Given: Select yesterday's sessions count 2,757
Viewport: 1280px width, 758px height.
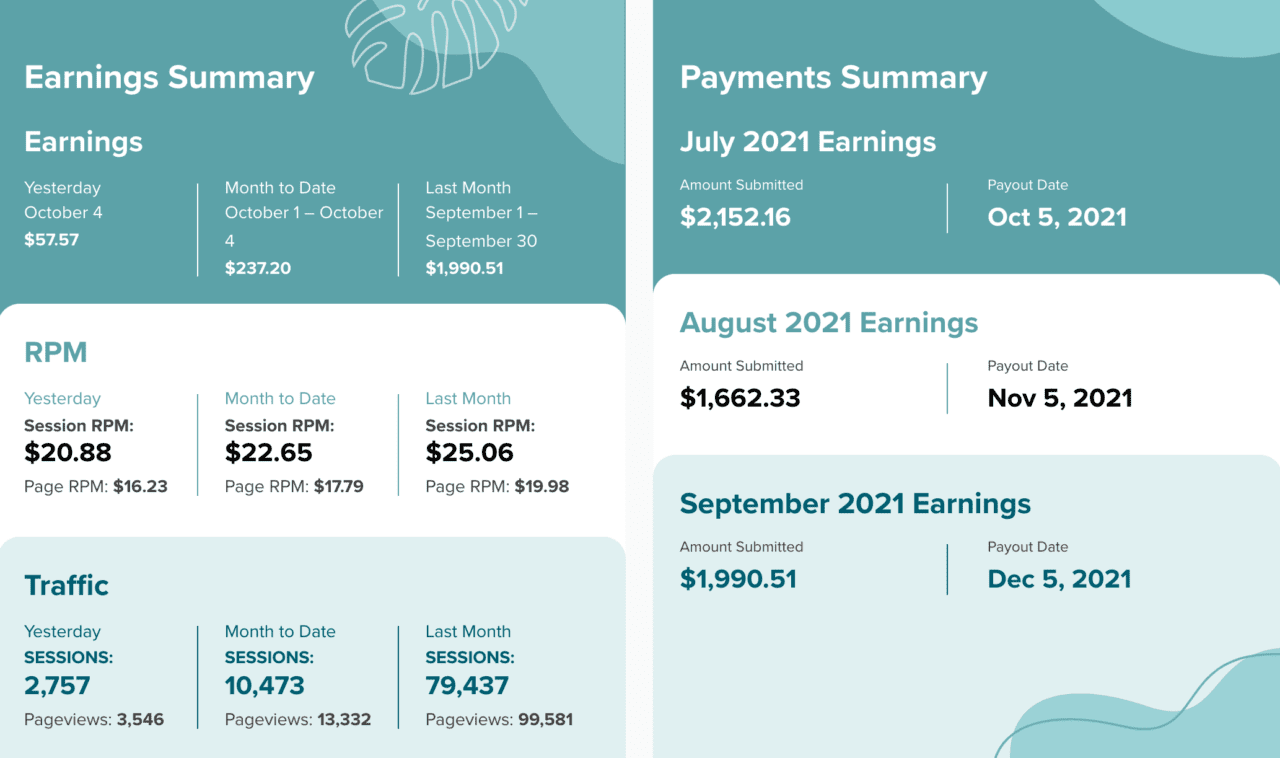Looking at the screenshot, I should (57, 686).
